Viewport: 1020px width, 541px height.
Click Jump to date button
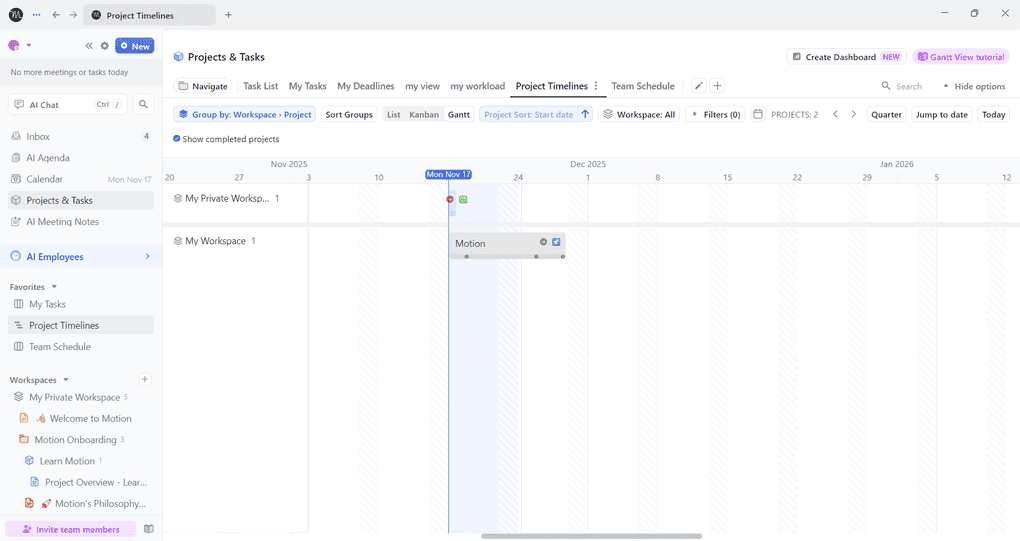tap(941, 114)
